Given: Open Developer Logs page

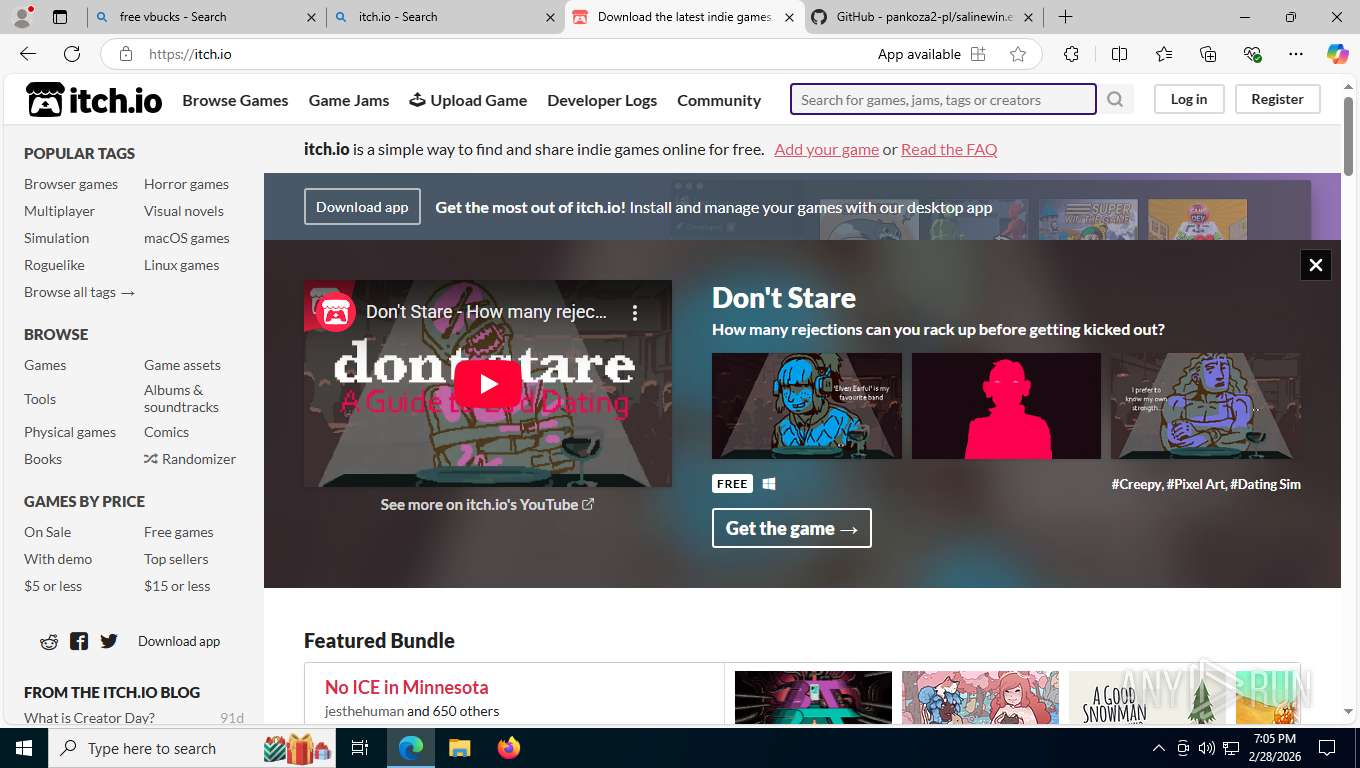Looking at the screenshot, I should [602, 100].
